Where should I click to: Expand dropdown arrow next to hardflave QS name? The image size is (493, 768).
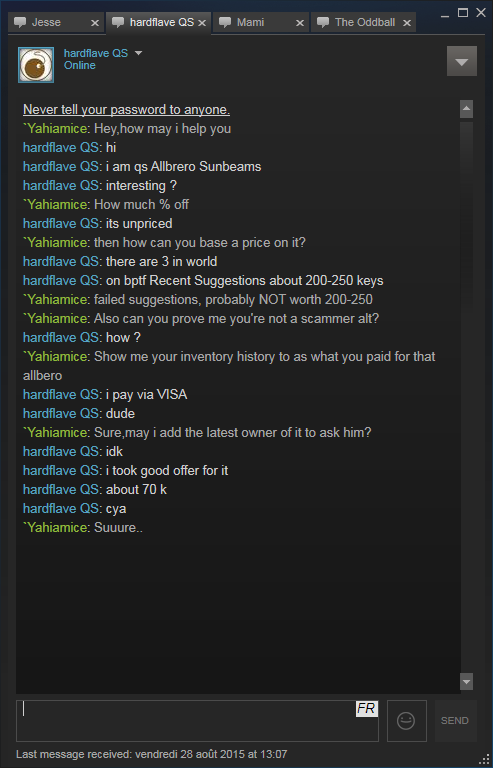point(138,53)
